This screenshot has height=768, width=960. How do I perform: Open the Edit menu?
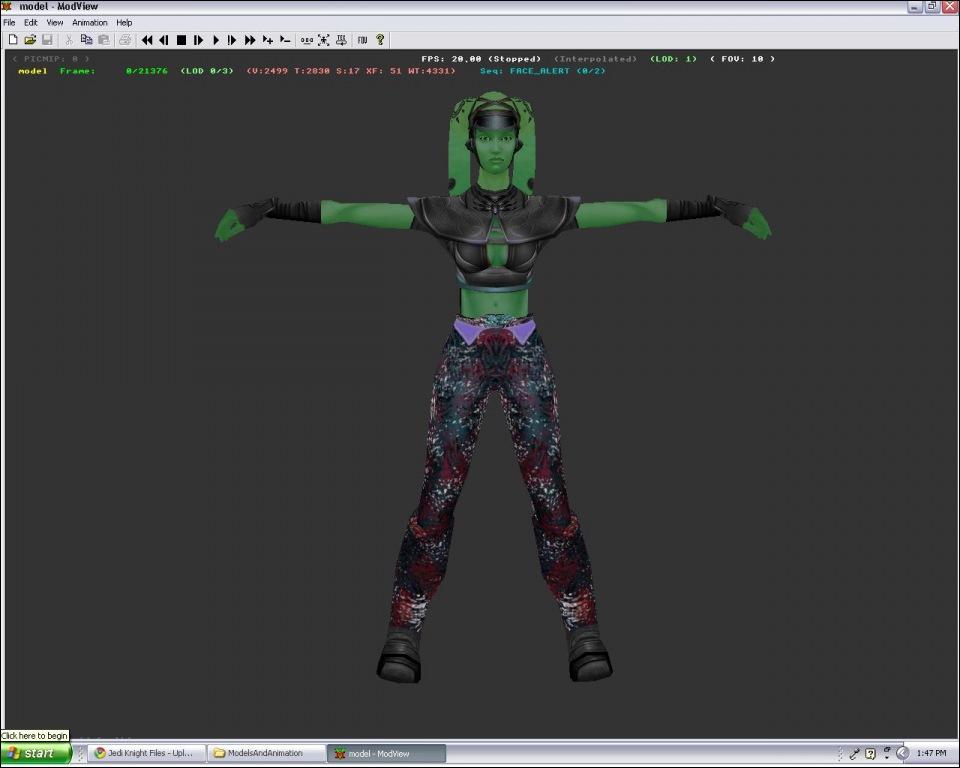click(31, 22)
